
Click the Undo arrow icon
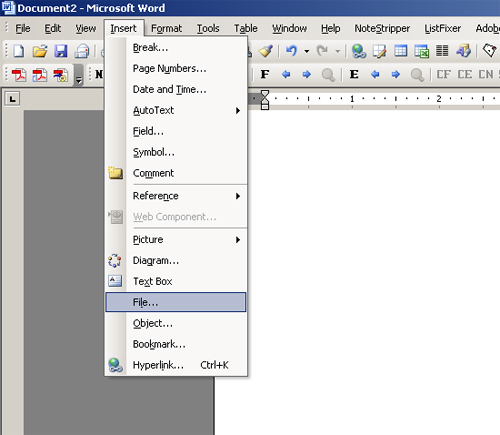(291, 51)
